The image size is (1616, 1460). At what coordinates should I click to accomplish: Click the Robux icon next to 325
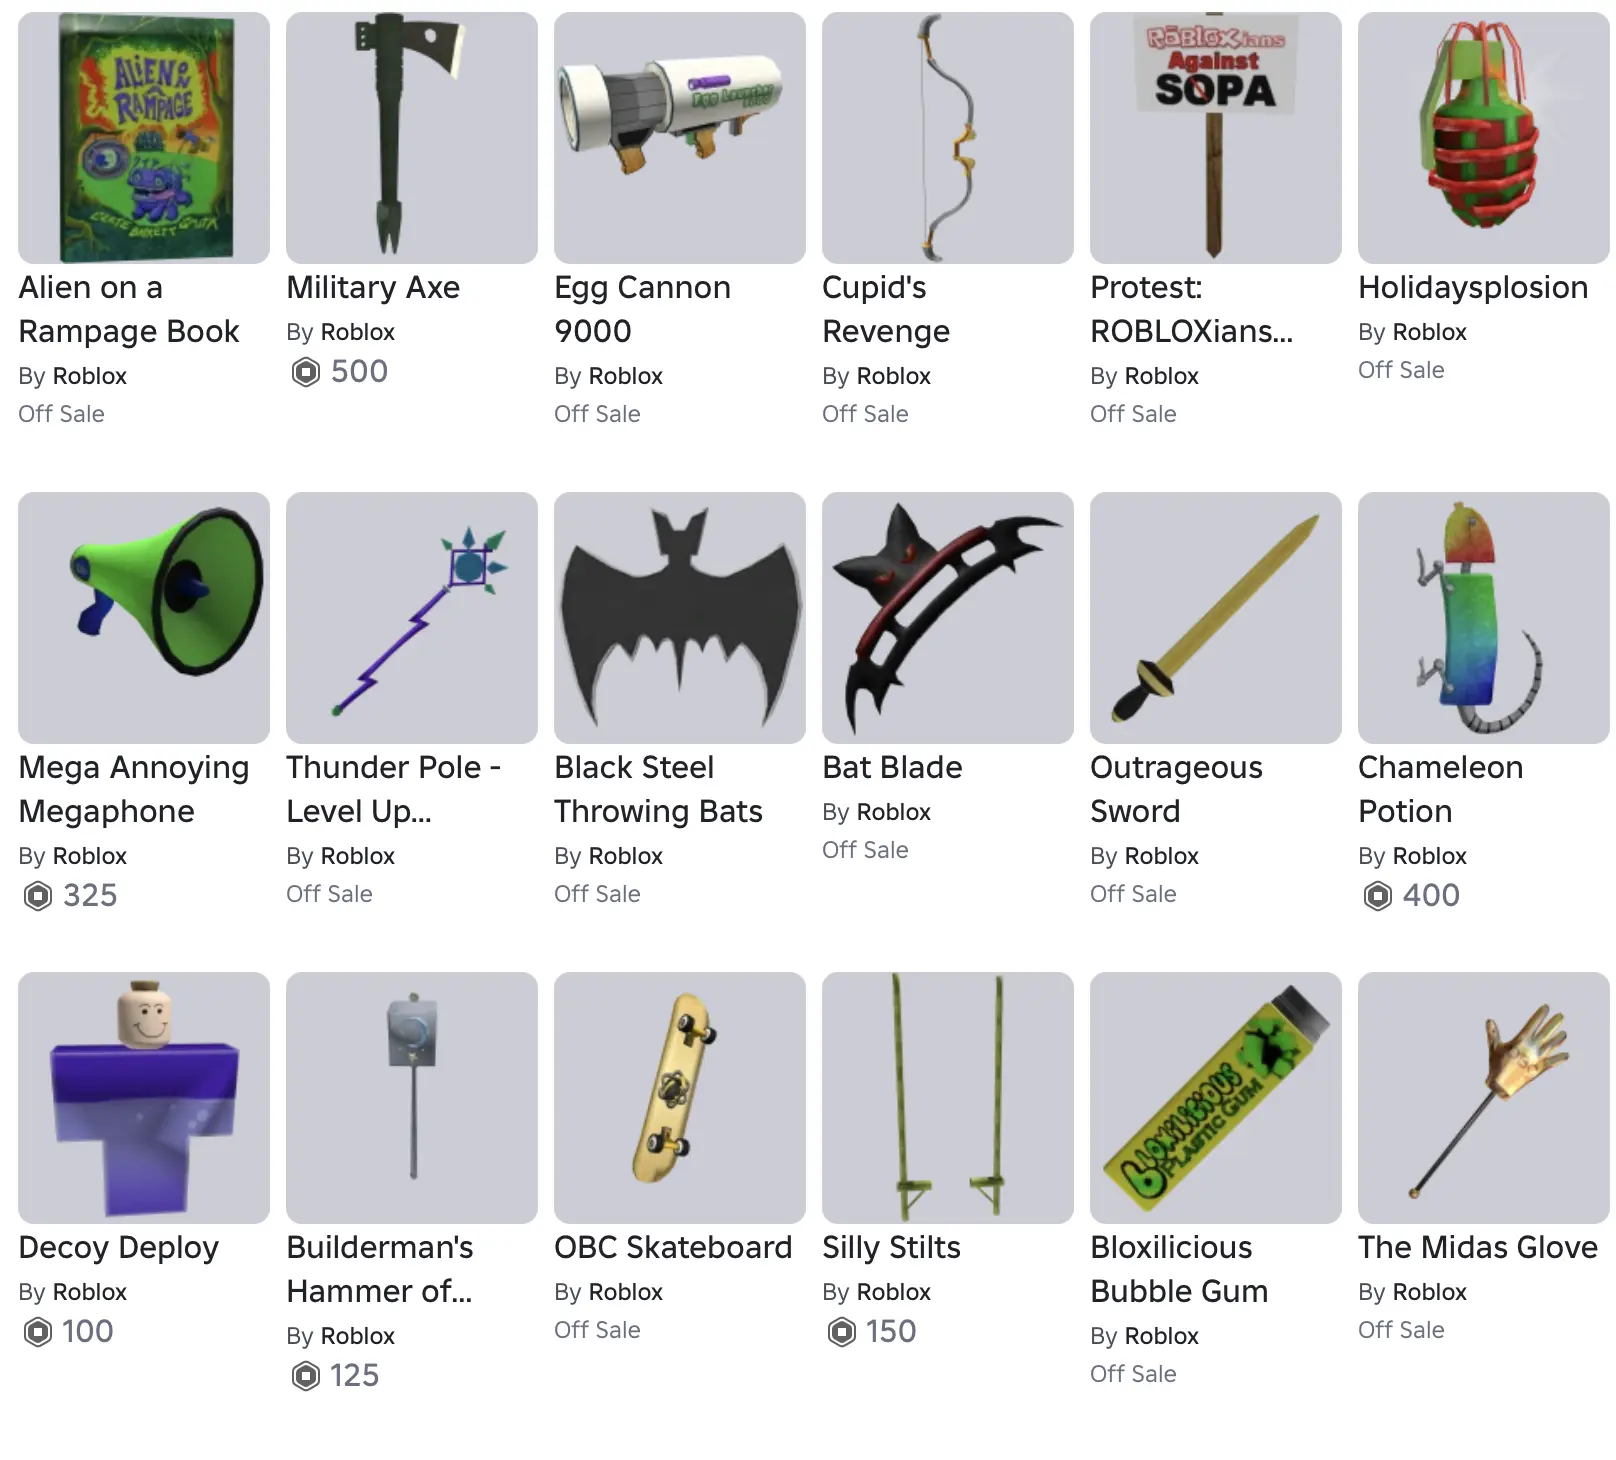(x=38, y=896)
